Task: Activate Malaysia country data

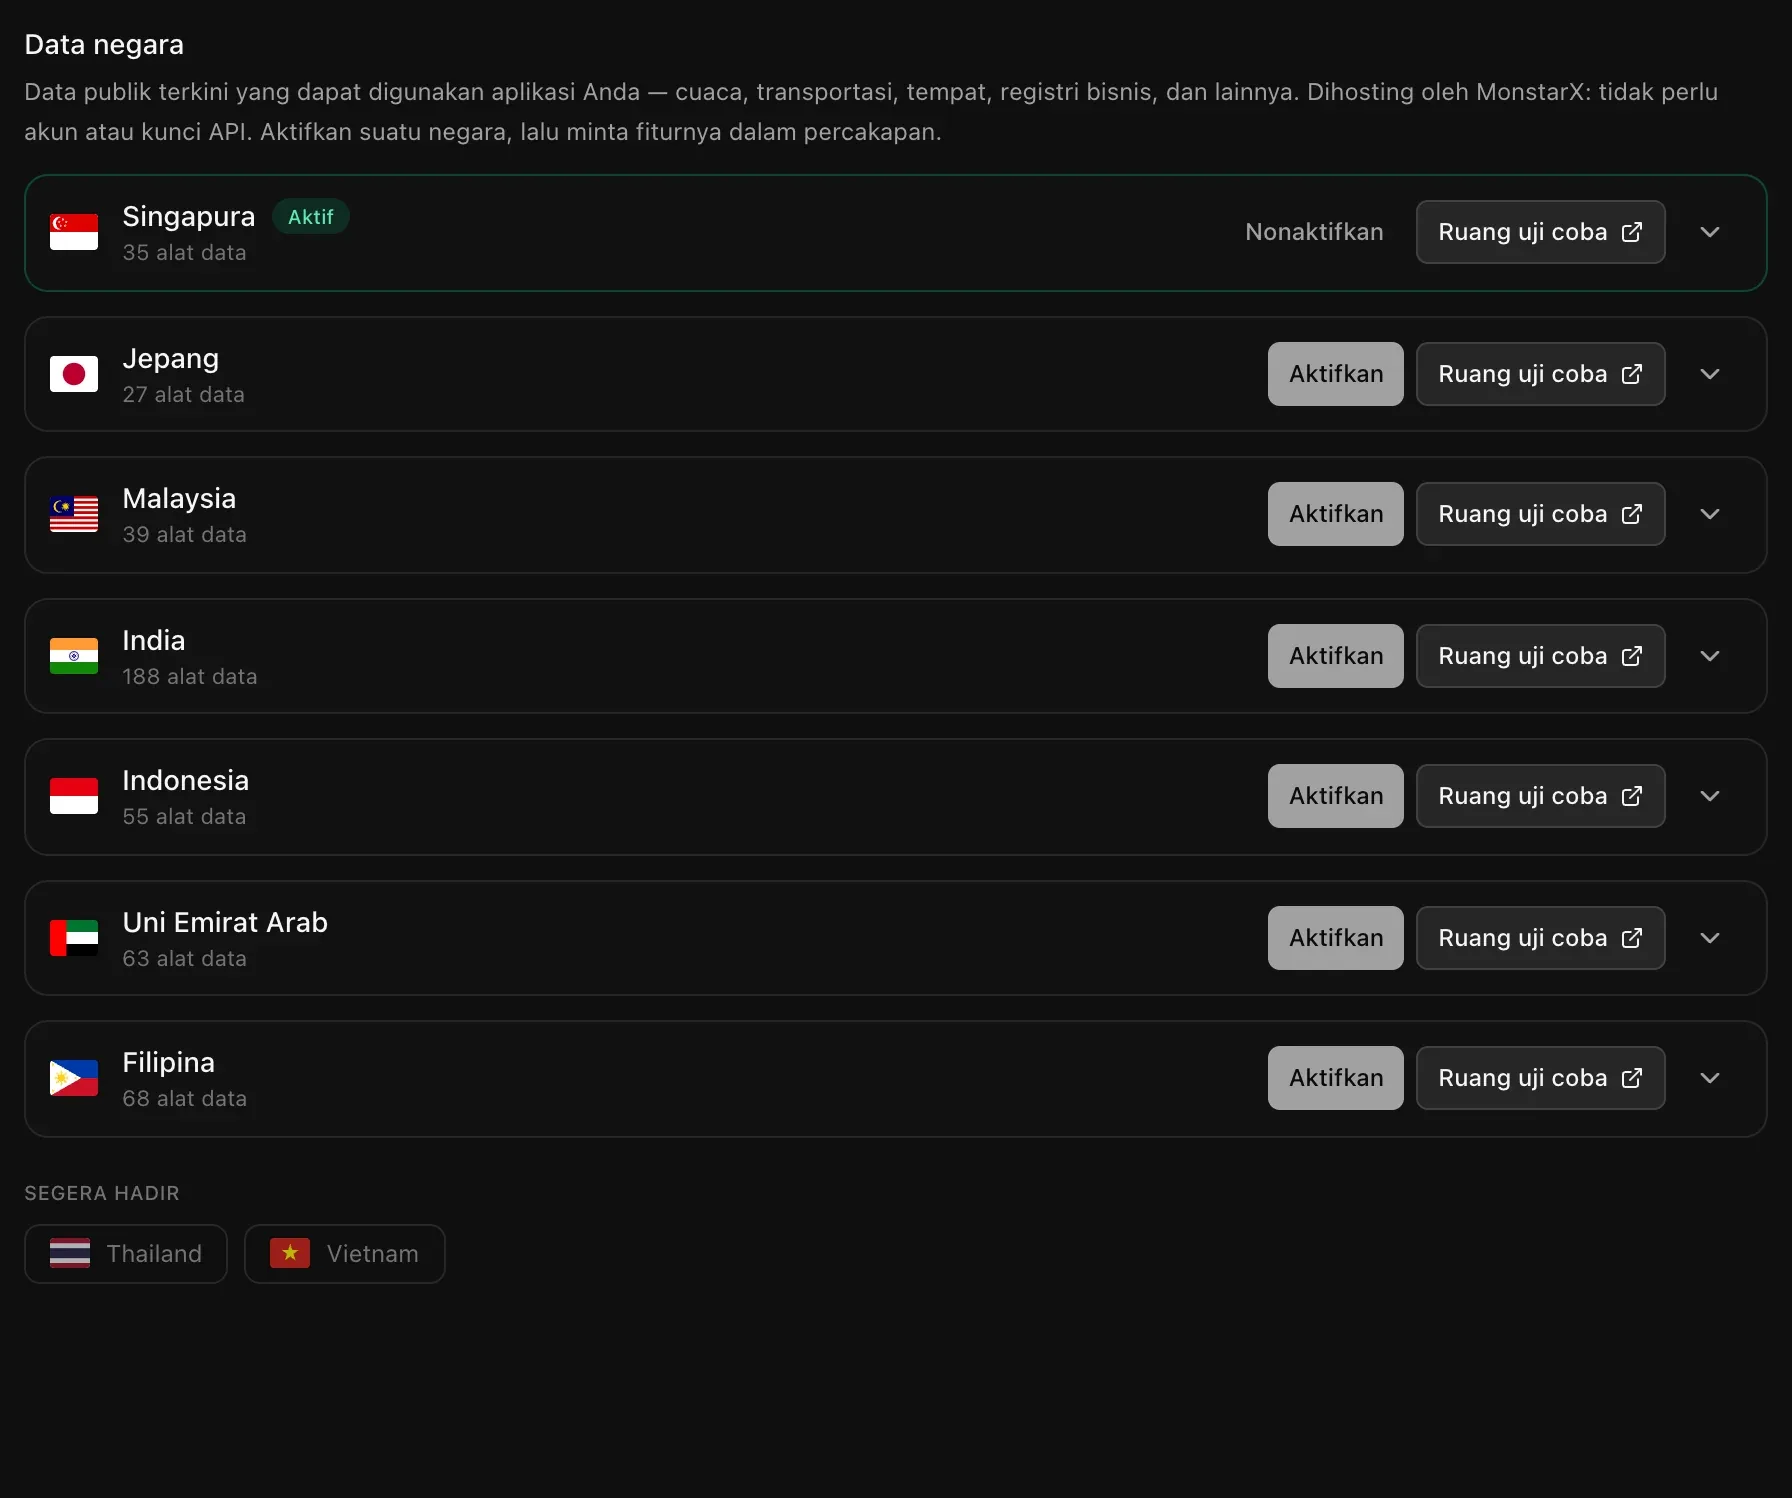Action: (x=1336, y=514)
